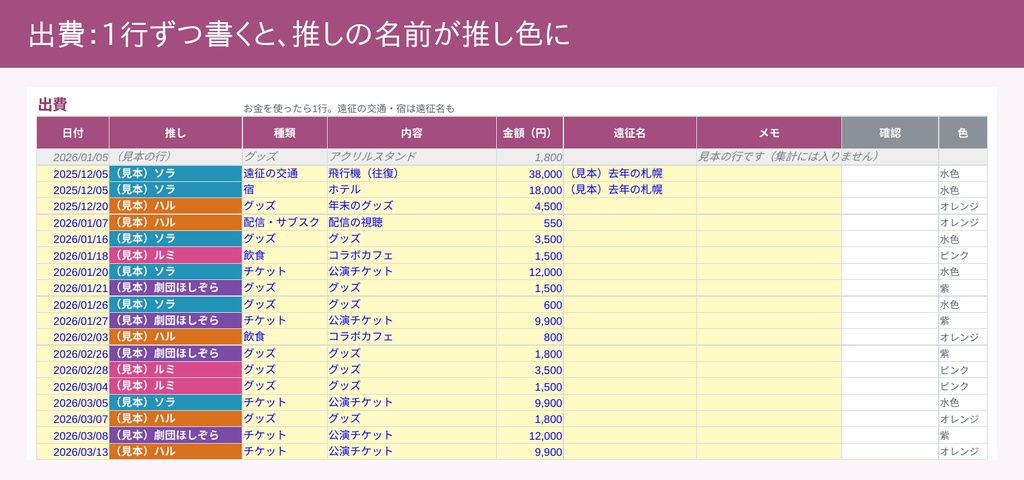The image size is (1024, 480).
Task: Click the italic （見本の行） cell
Action: [x=176, y=157]
